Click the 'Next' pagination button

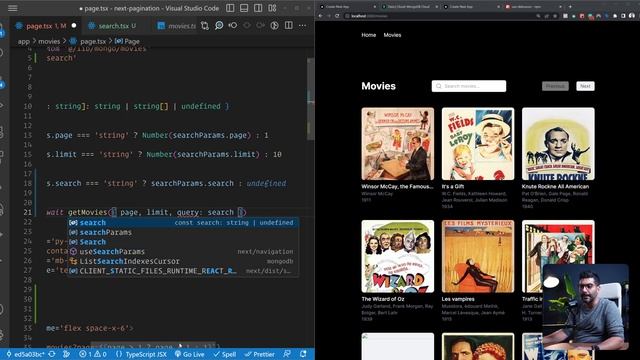(585, 86)
